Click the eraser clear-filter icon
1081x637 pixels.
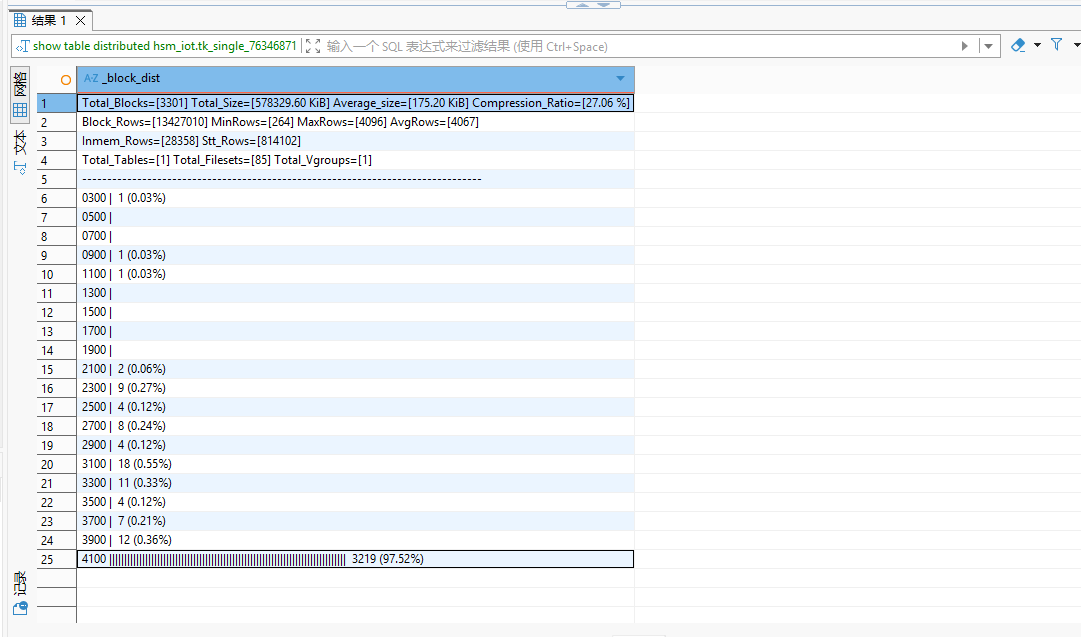[1018, 45]
